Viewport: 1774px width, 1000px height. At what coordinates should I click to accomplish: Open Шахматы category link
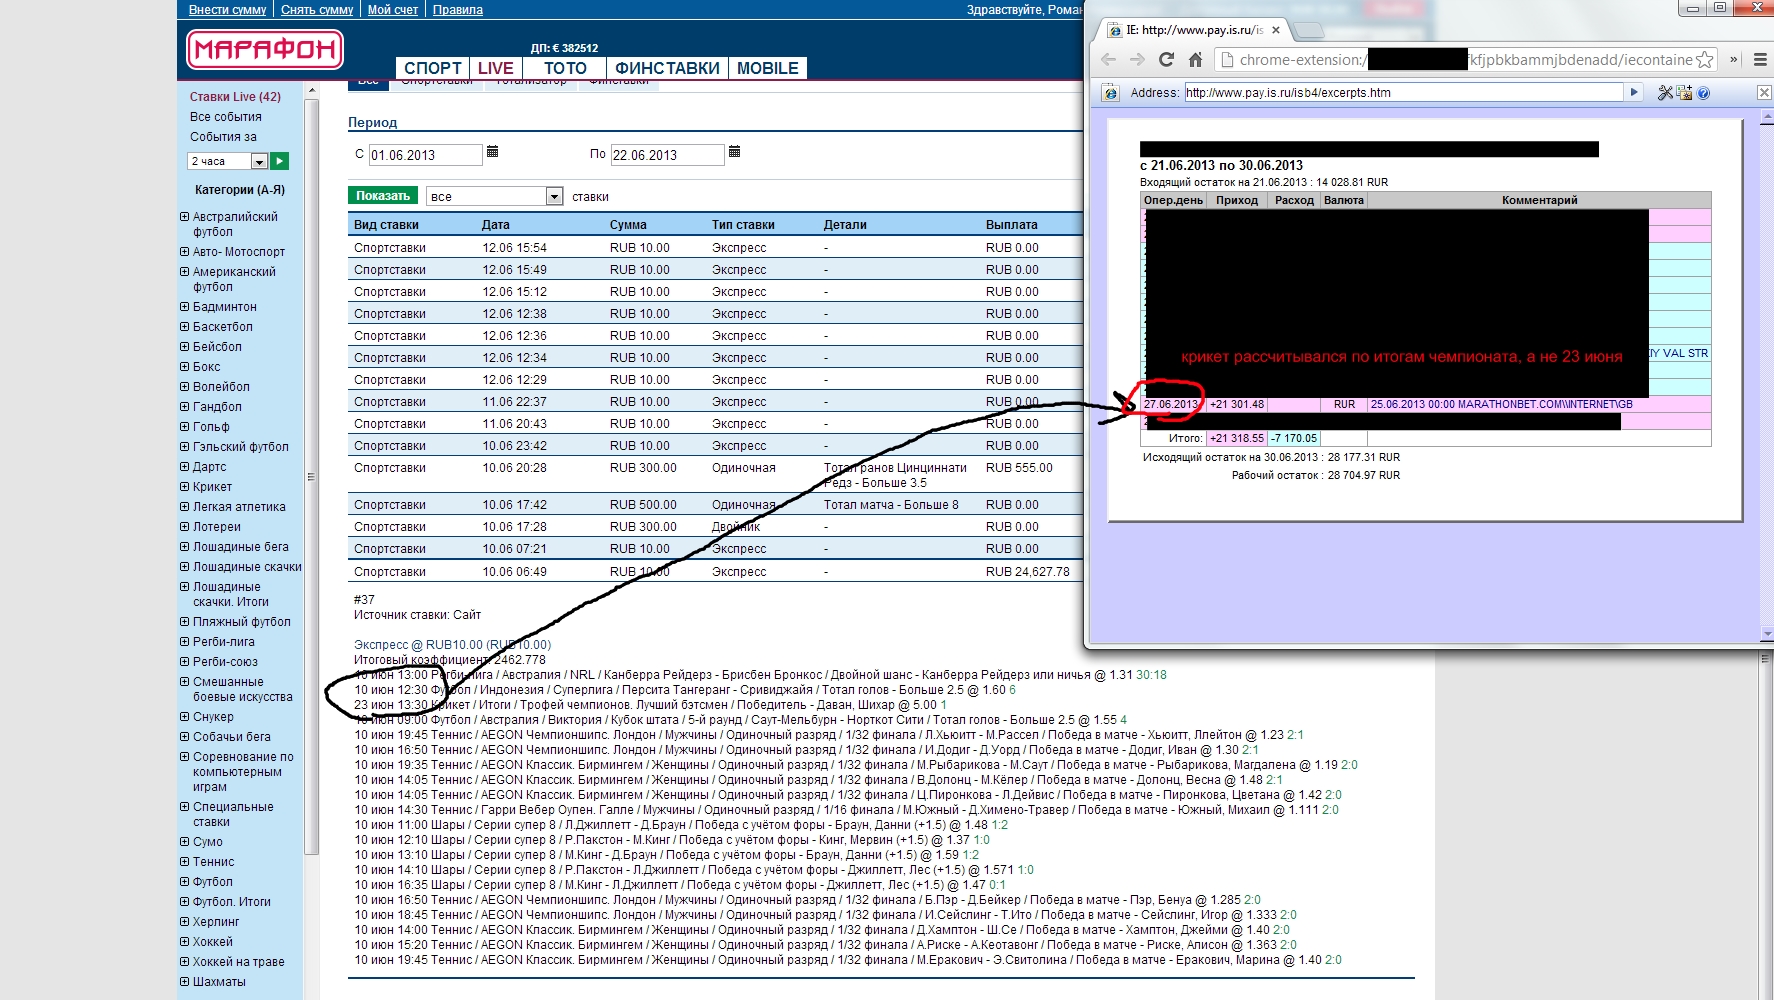tap(219, 982)
